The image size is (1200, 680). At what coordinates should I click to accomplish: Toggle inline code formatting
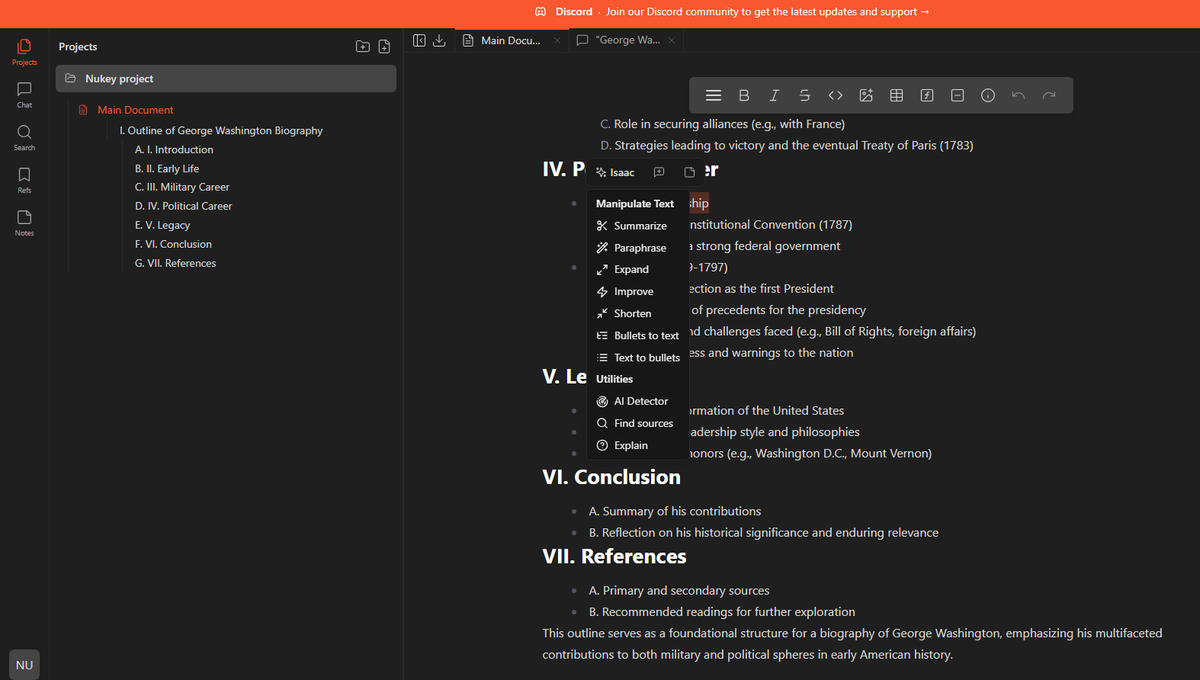coord(835,95)
